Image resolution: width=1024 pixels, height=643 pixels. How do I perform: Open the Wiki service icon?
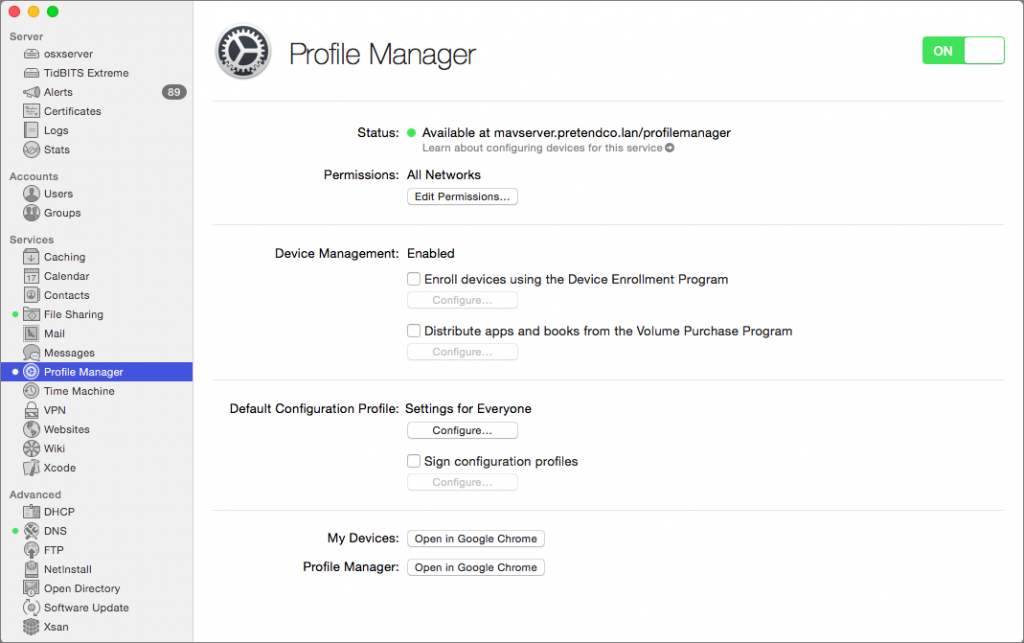point(31,448)
